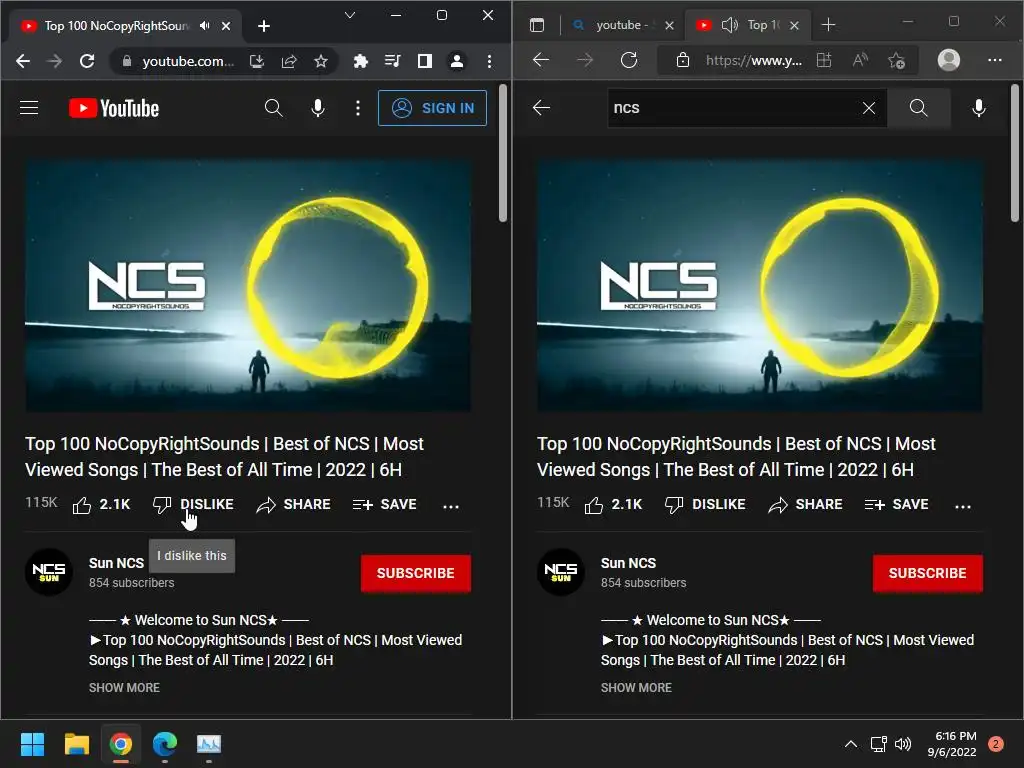Open YouTube search in Chrome window
Viewport: 1024px width, 768px height.
(274, 108)
